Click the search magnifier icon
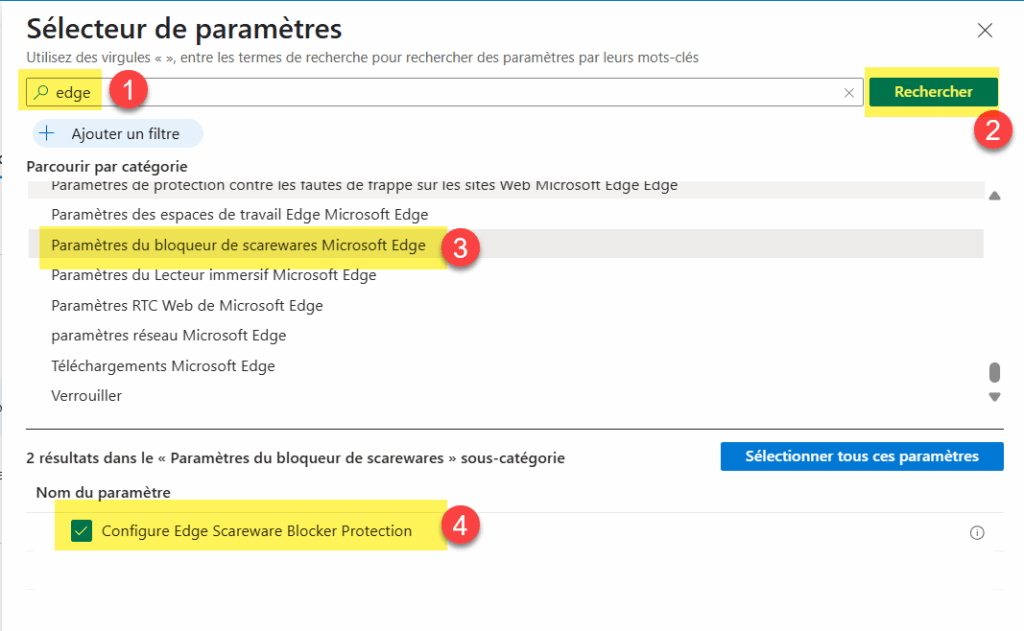 click(41, 93)
